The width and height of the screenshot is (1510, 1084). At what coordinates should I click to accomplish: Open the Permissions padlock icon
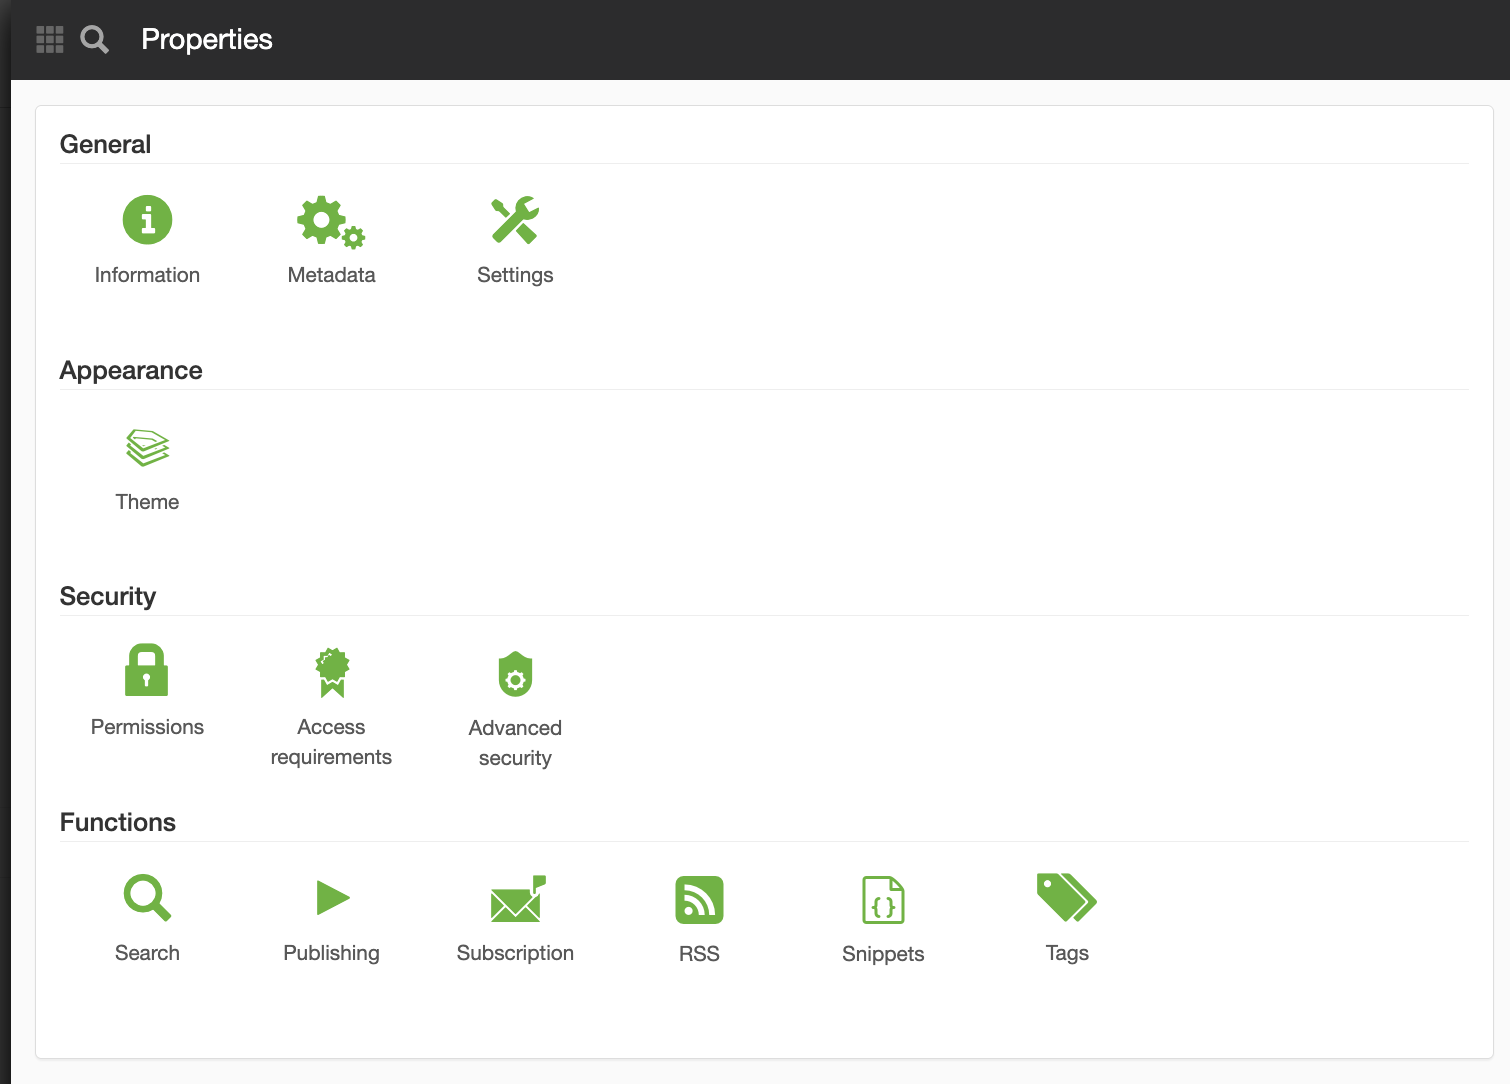(147, 670)
